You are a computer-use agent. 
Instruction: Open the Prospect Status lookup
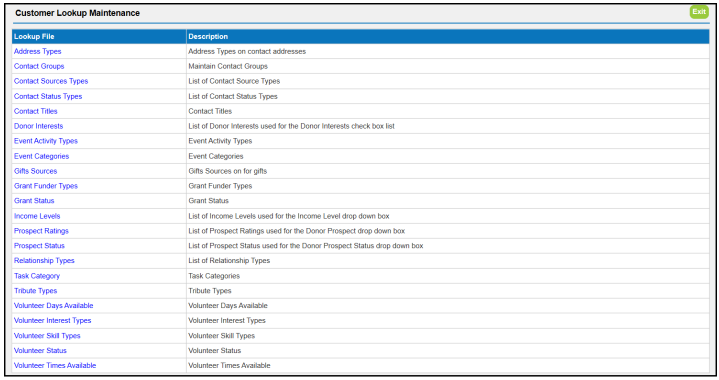(39, 246)
